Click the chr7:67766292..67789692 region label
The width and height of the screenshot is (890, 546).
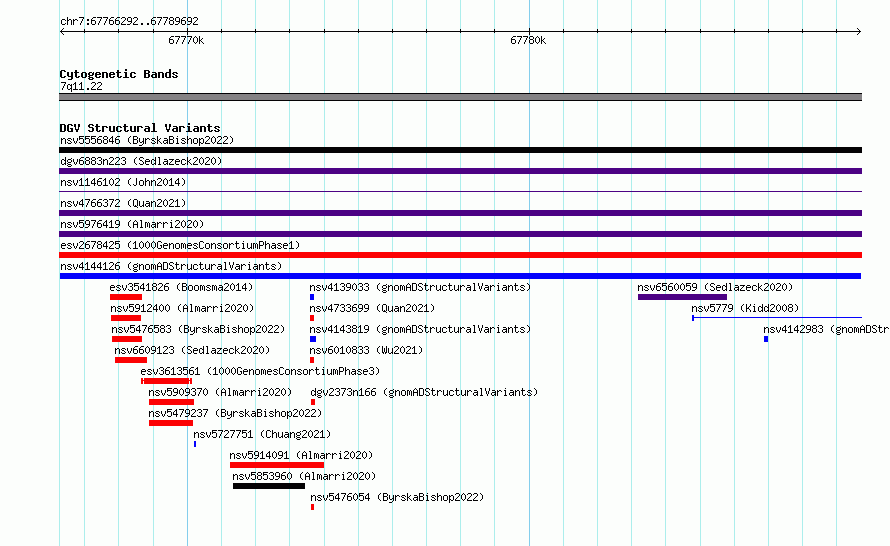pyautogui.click(x=129, y=21)
